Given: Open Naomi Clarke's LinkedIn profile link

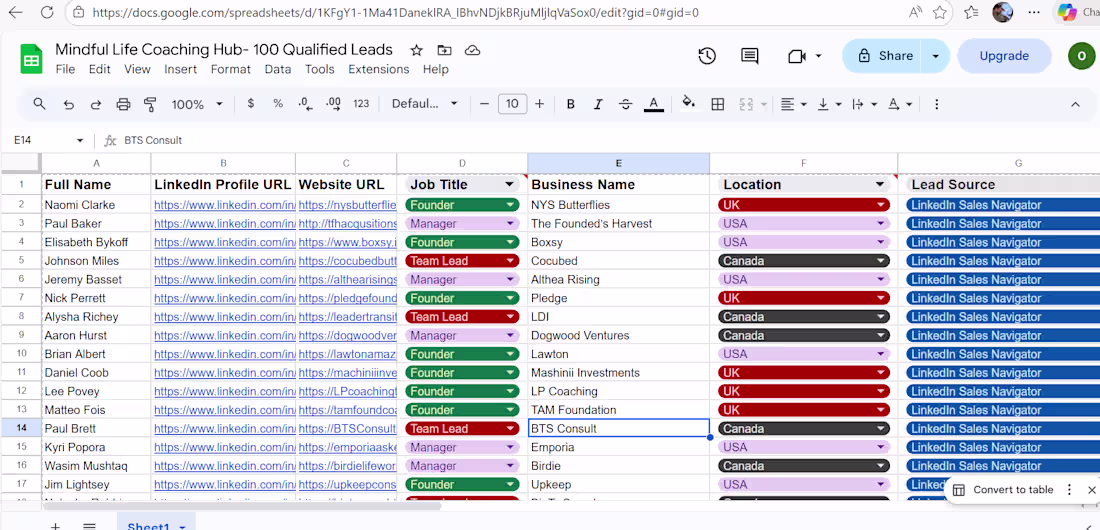Looking at the screenshot, I should pyautogui.click(x=223, y=205).
